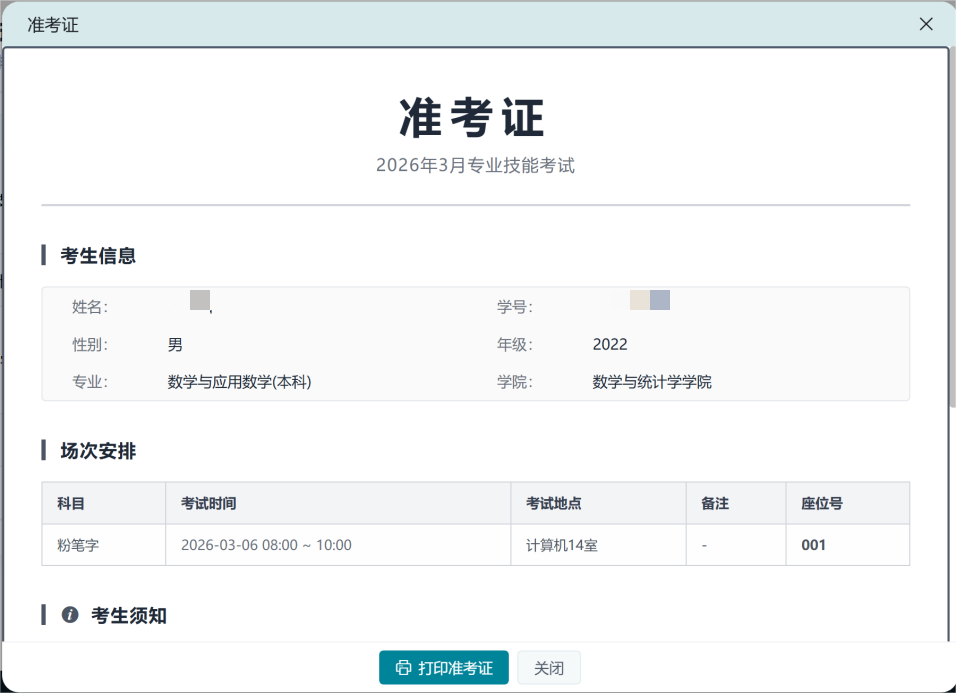Select the 准考证 large title heading
Viewport: 956px width, 693px height.
(x=471, y=118)
